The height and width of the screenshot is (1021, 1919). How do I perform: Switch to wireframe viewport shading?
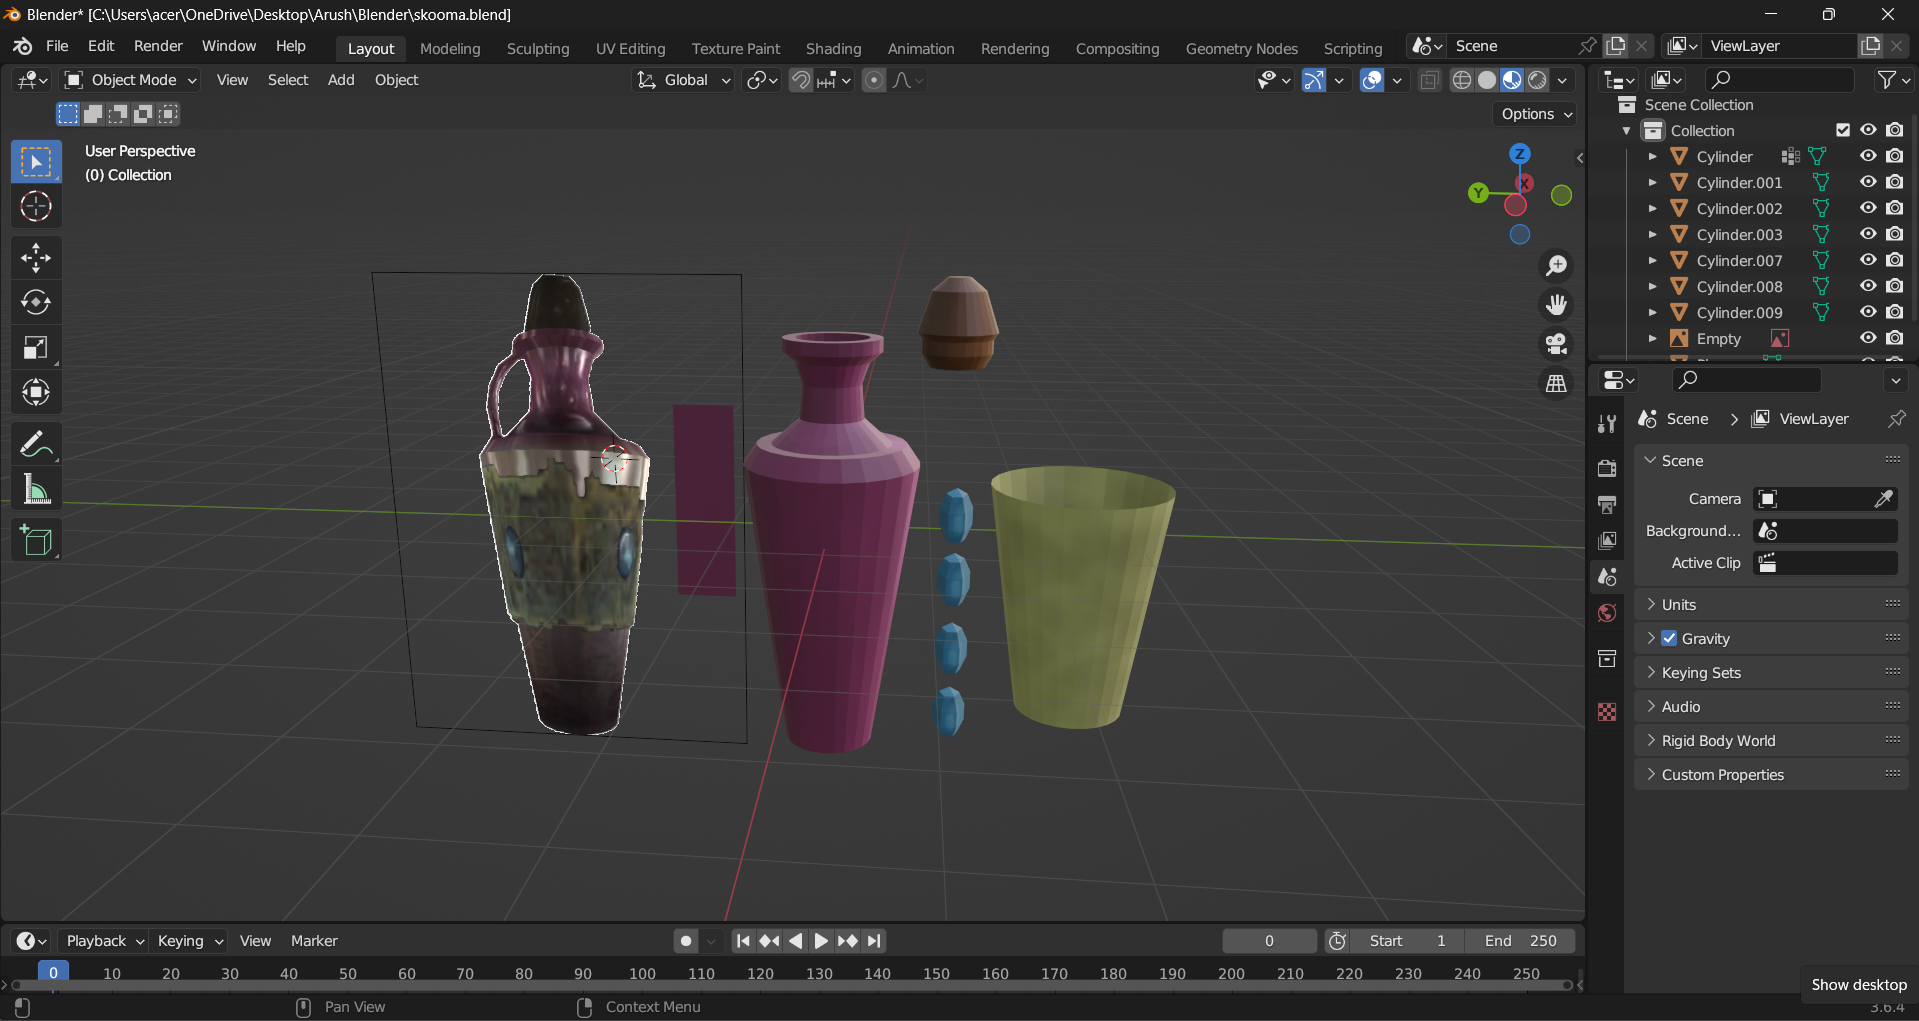tap(1461, 80)
